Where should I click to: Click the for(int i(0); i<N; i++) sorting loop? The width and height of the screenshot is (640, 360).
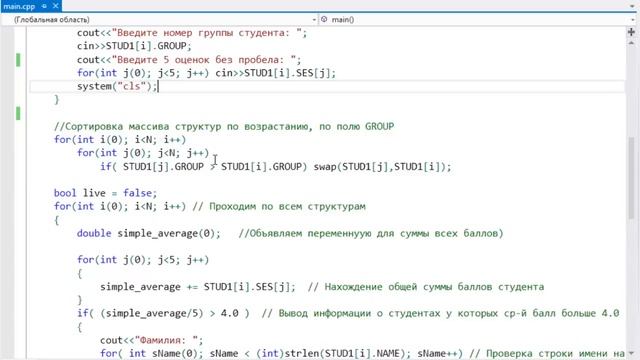click(x=120, y=140)
